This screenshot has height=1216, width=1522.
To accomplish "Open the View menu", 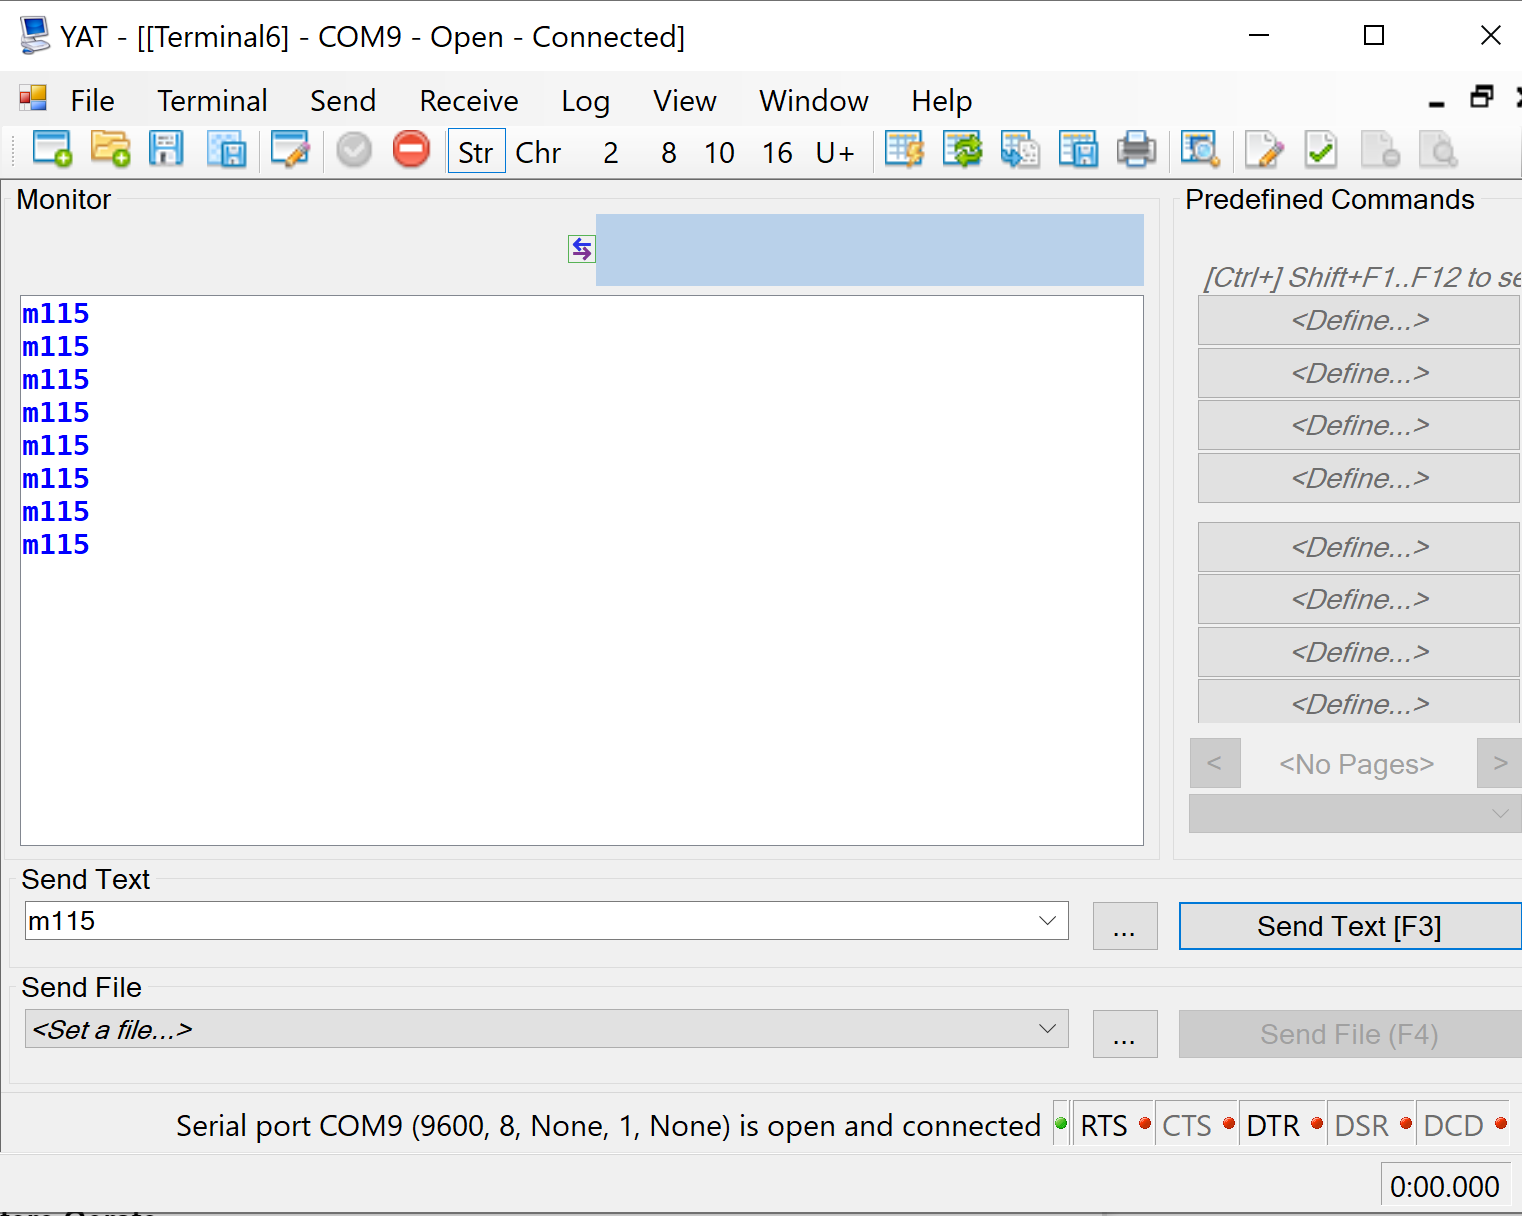I will (x=685, y=100).
